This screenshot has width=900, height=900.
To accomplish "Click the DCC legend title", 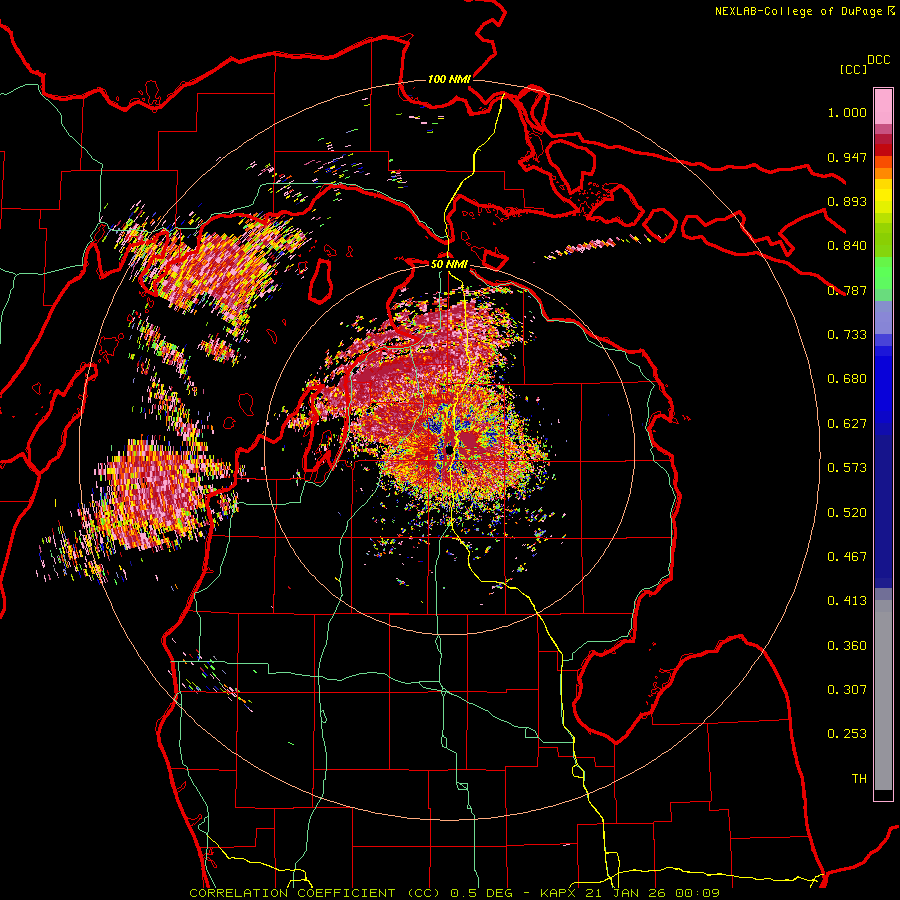I will [x=879, y=60].
